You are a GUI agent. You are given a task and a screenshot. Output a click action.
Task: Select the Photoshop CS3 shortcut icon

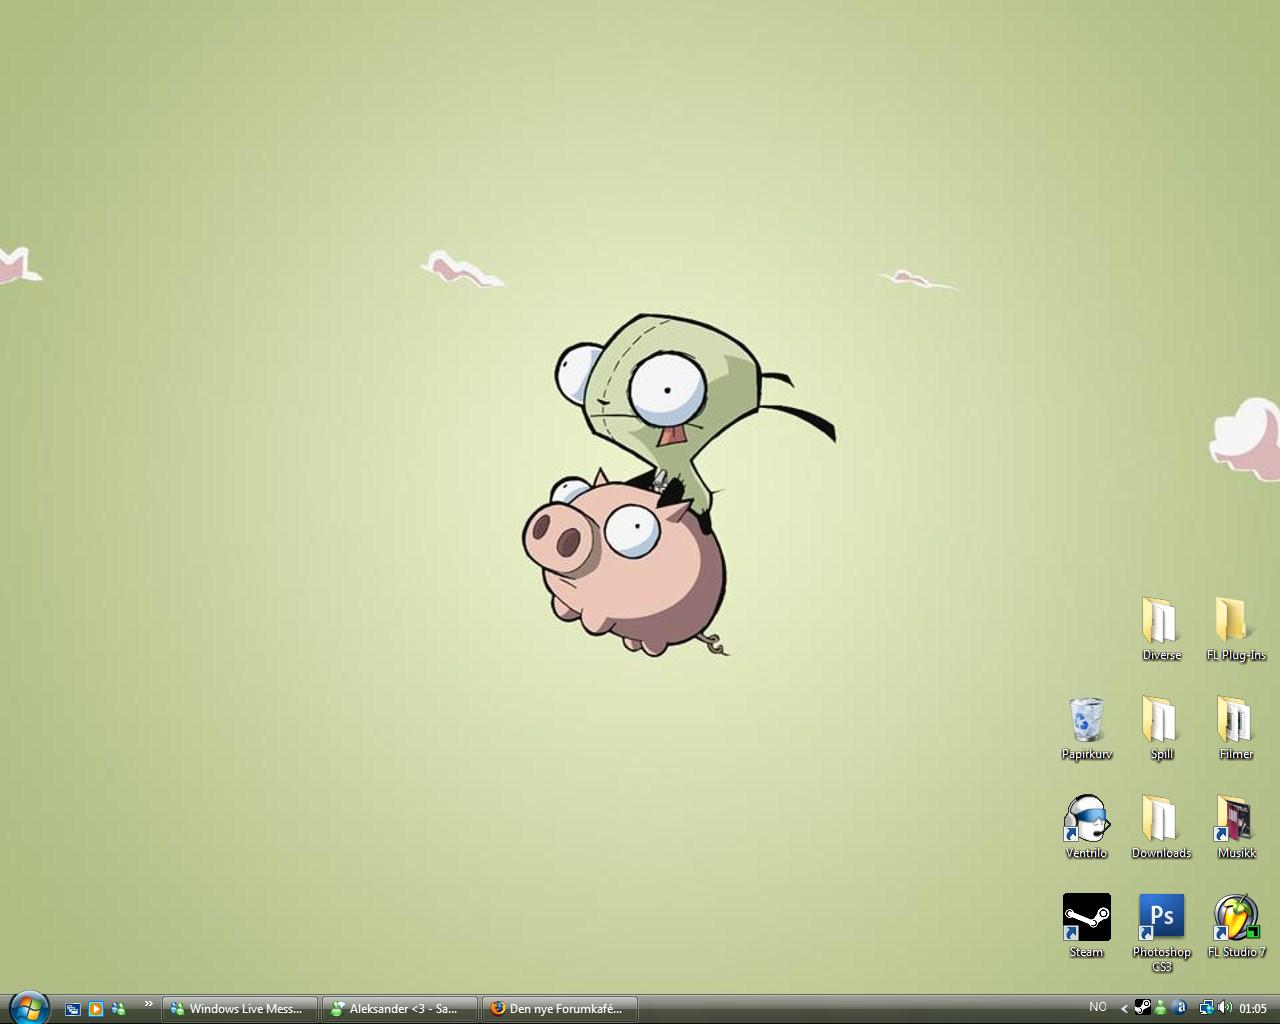tap(1161, 934)
